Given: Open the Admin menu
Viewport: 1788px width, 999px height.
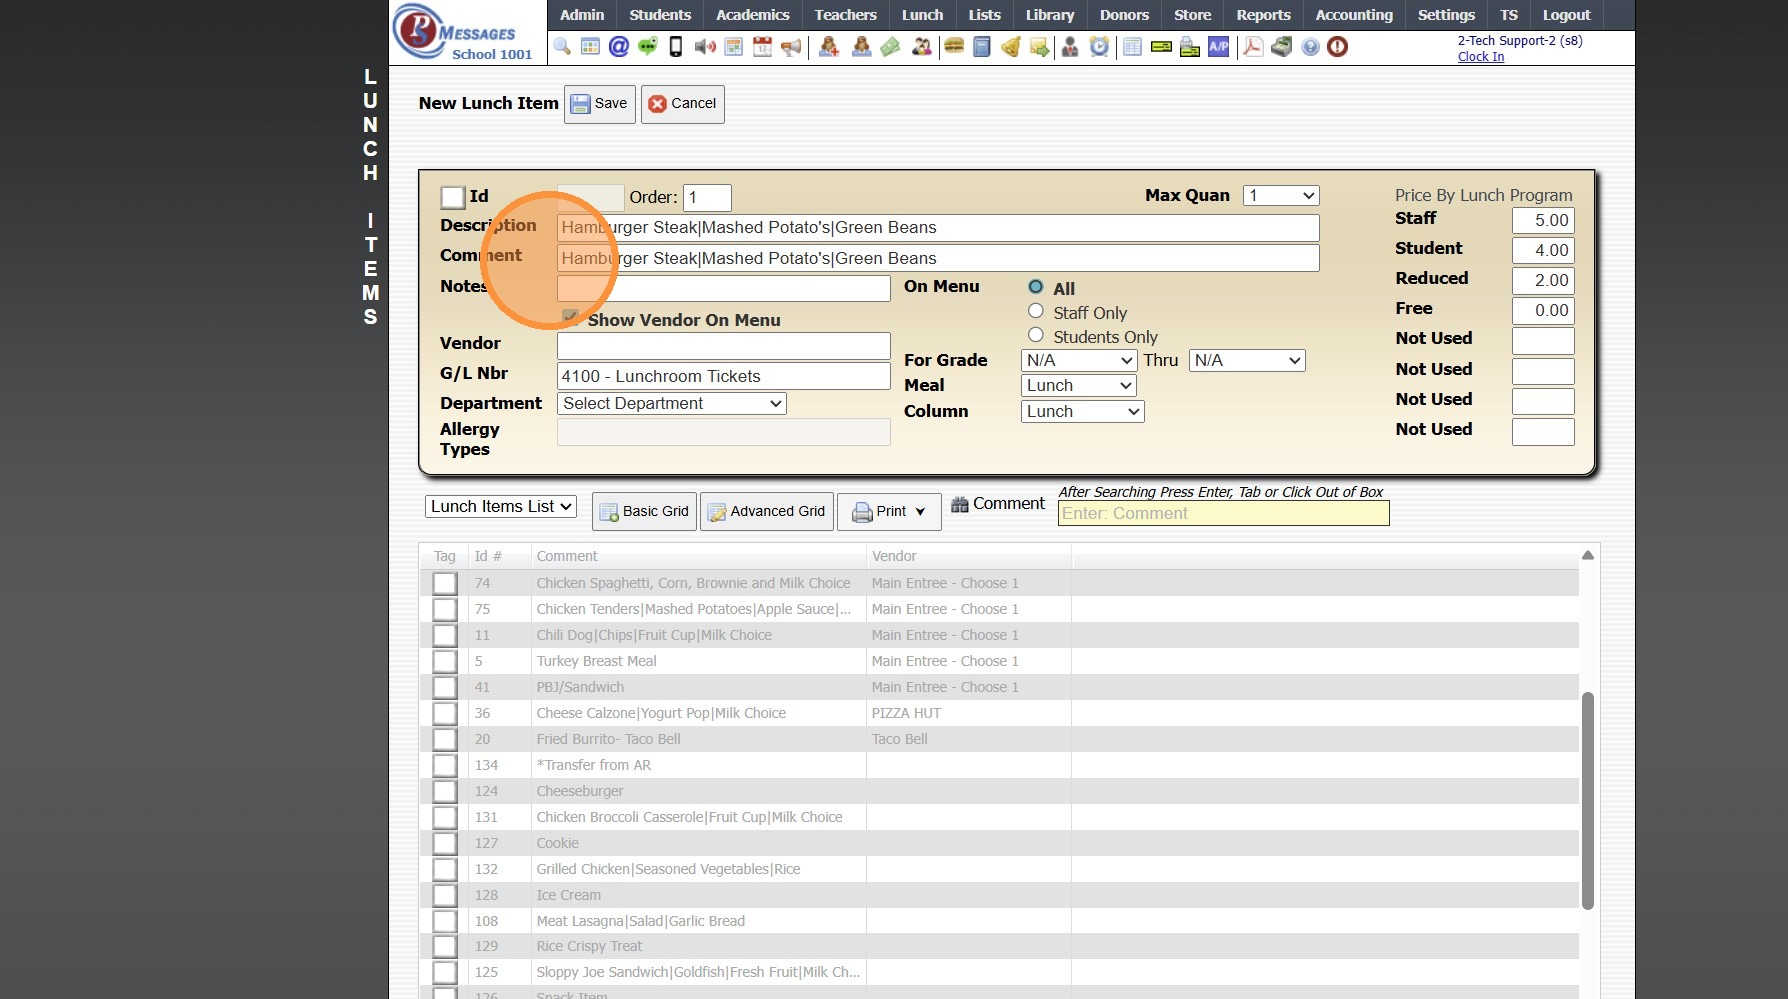Looking at the screenshot, I should point(582,15).
